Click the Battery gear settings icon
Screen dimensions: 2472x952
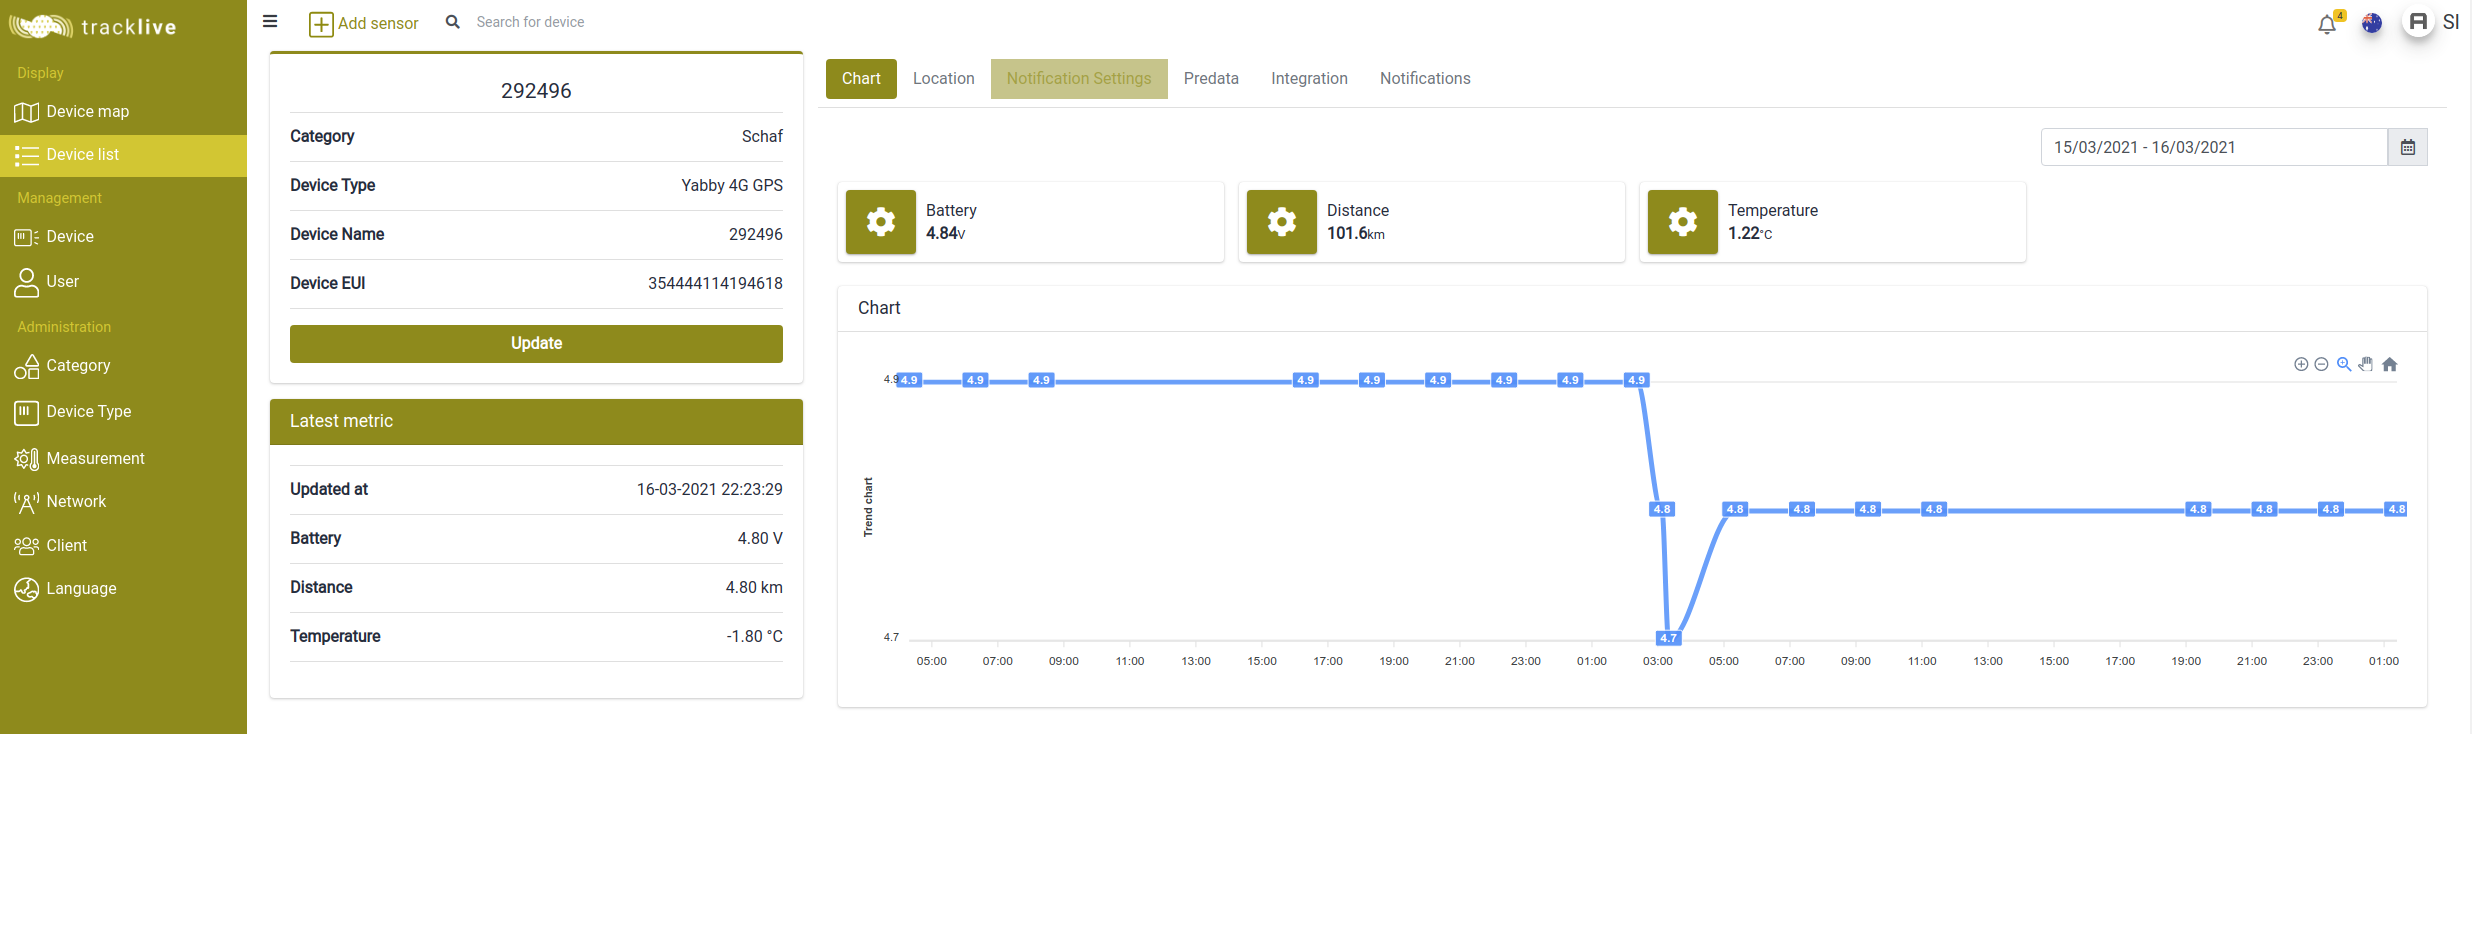tap(880, 222)
